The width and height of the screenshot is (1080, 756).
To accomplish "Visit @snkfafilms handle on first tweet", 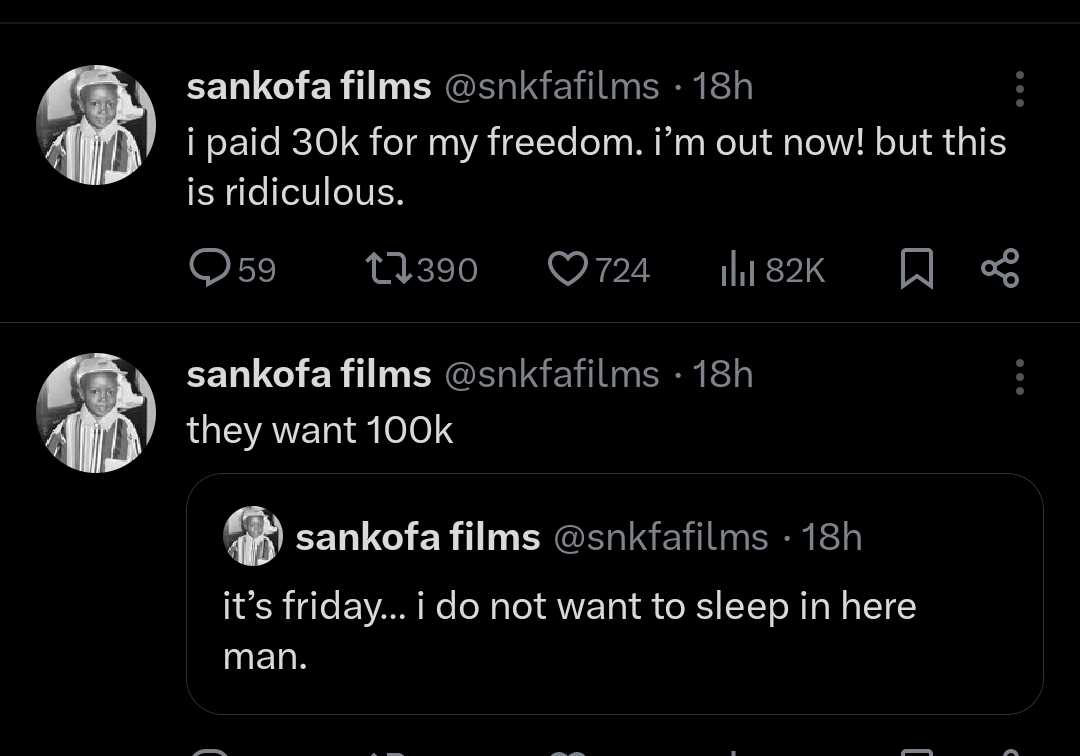I will coord(551,87).
